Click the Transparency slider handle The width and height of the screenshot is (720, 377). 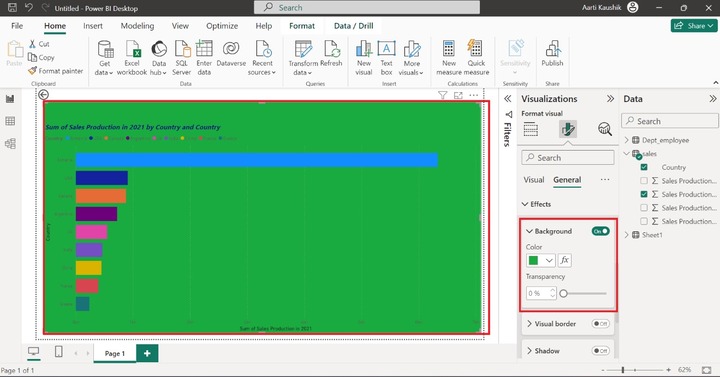coord(563,293)
